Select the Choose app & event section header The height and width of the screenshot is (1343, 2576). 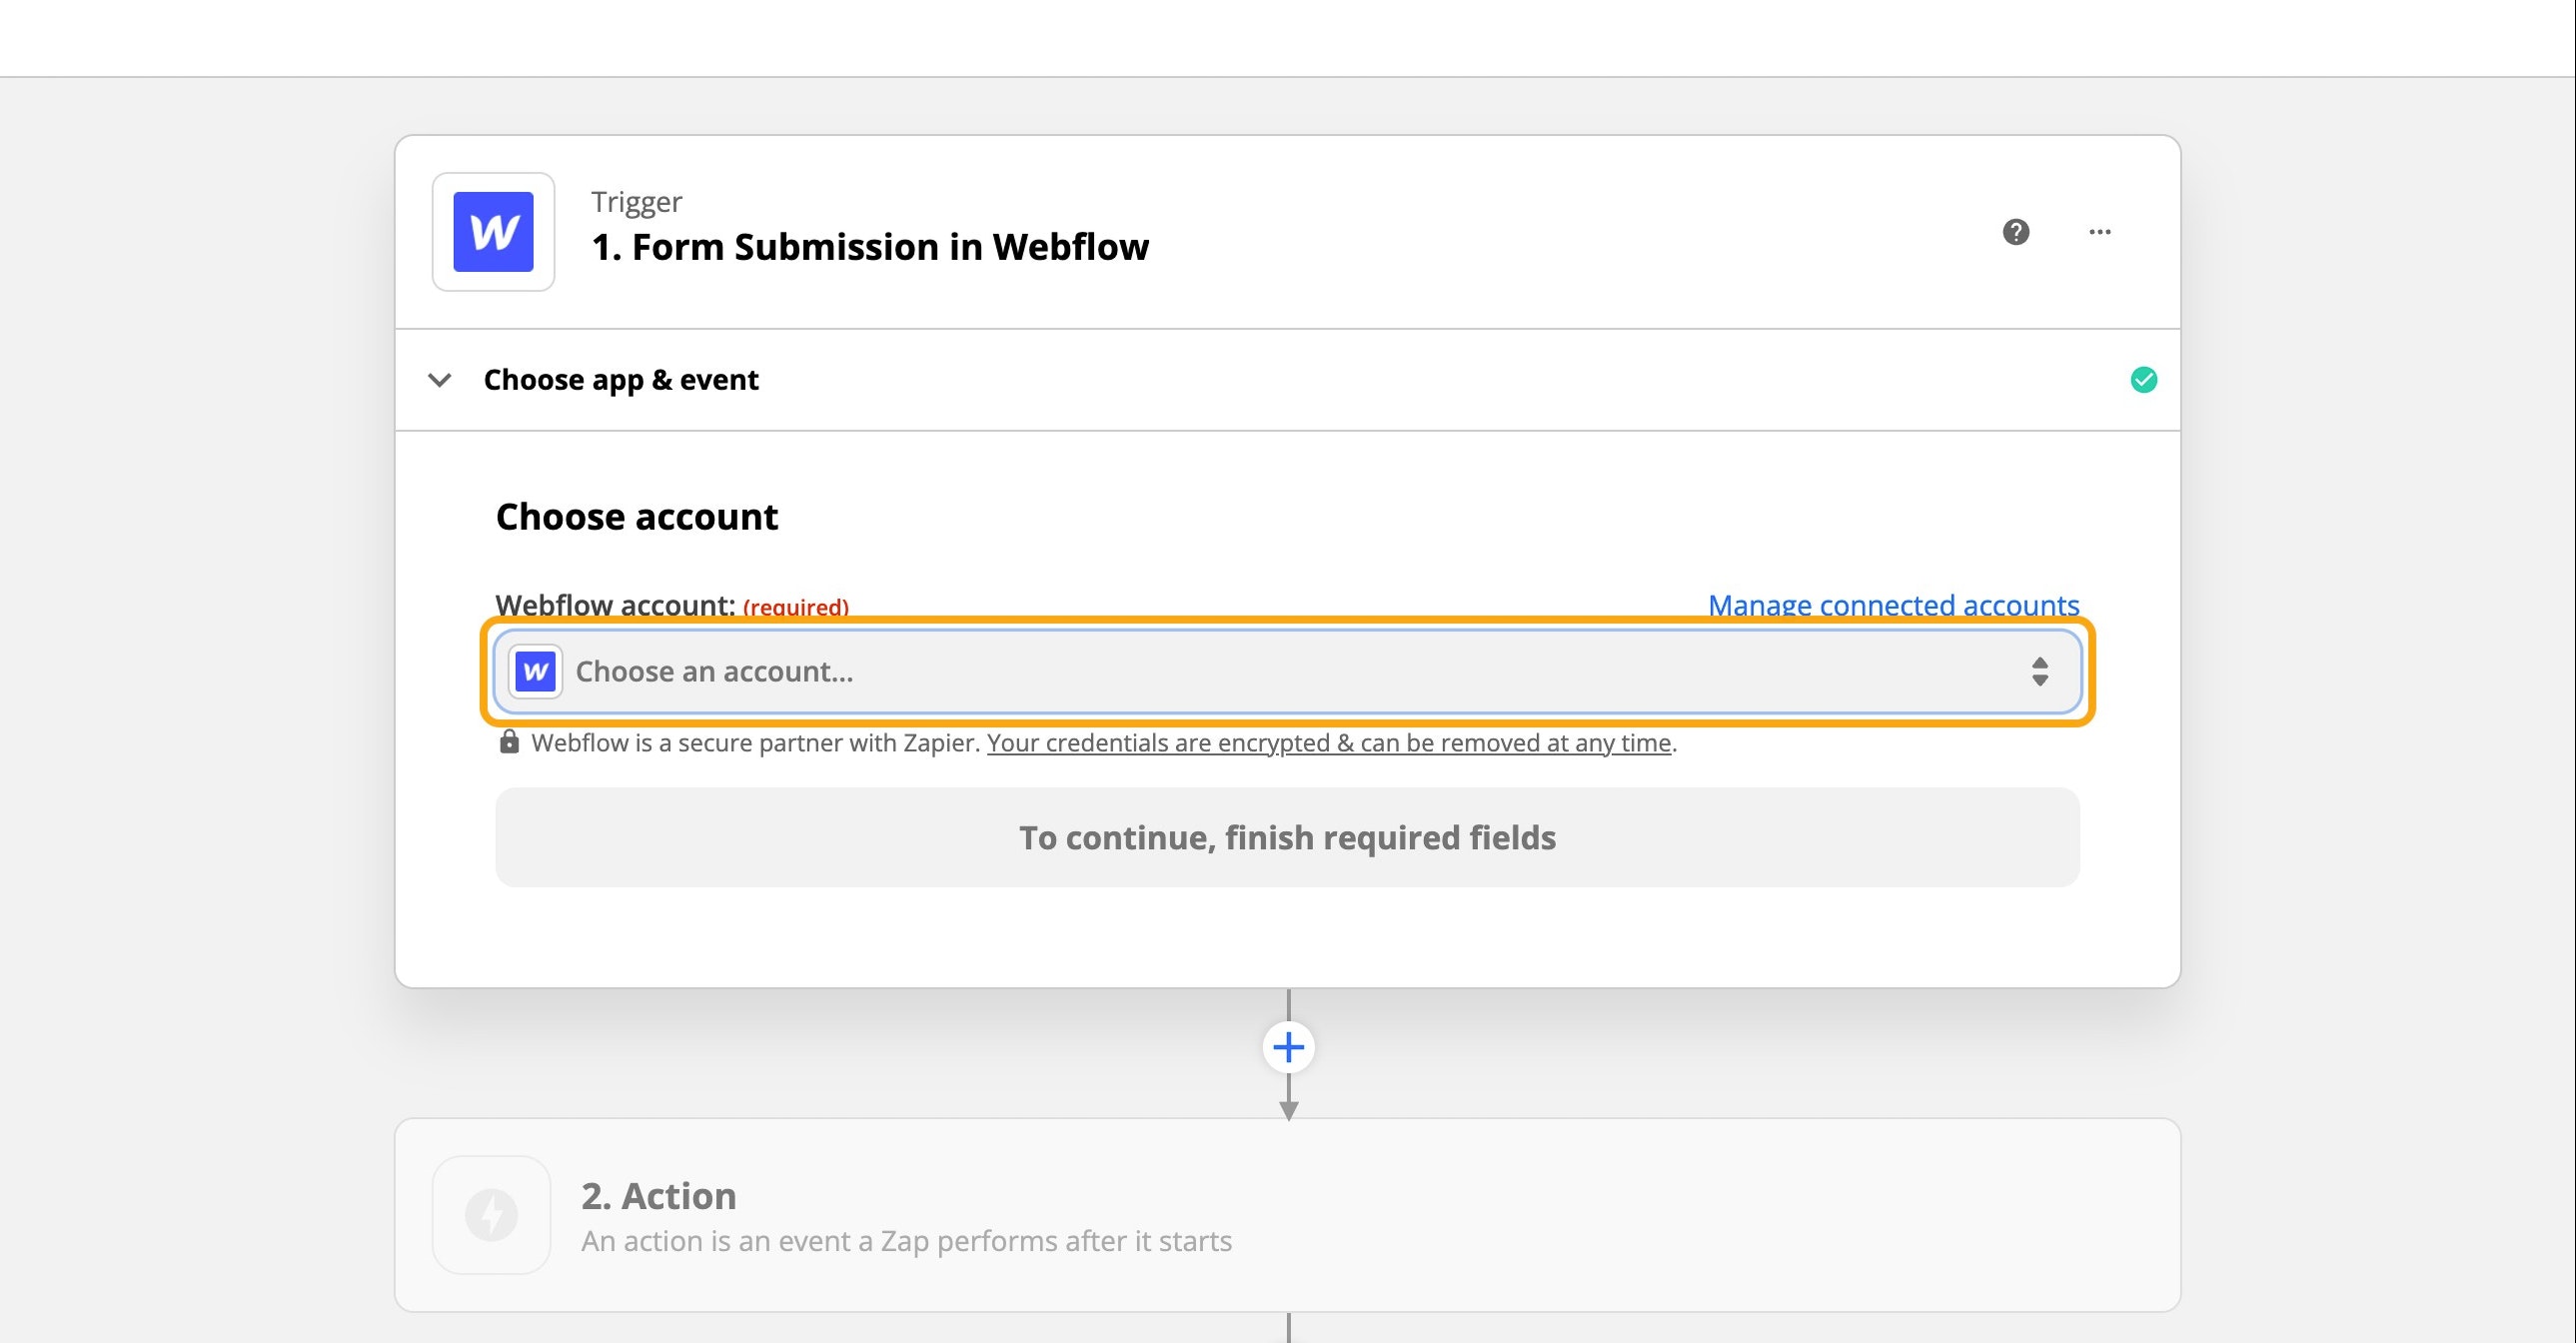621,380
